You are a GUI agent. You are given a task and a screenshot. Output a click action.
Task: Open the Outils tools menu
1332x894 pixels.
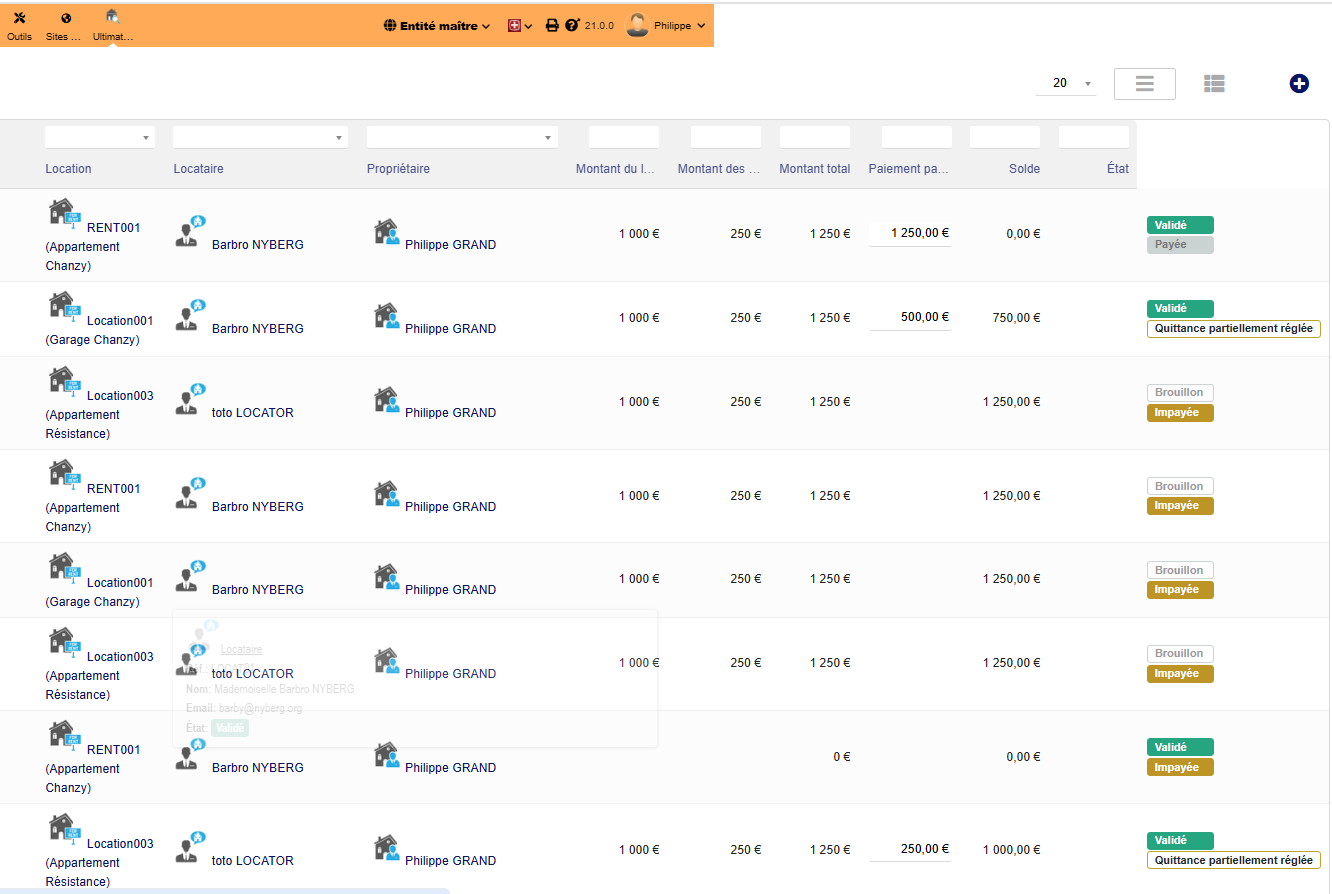[x=19, y=26]
